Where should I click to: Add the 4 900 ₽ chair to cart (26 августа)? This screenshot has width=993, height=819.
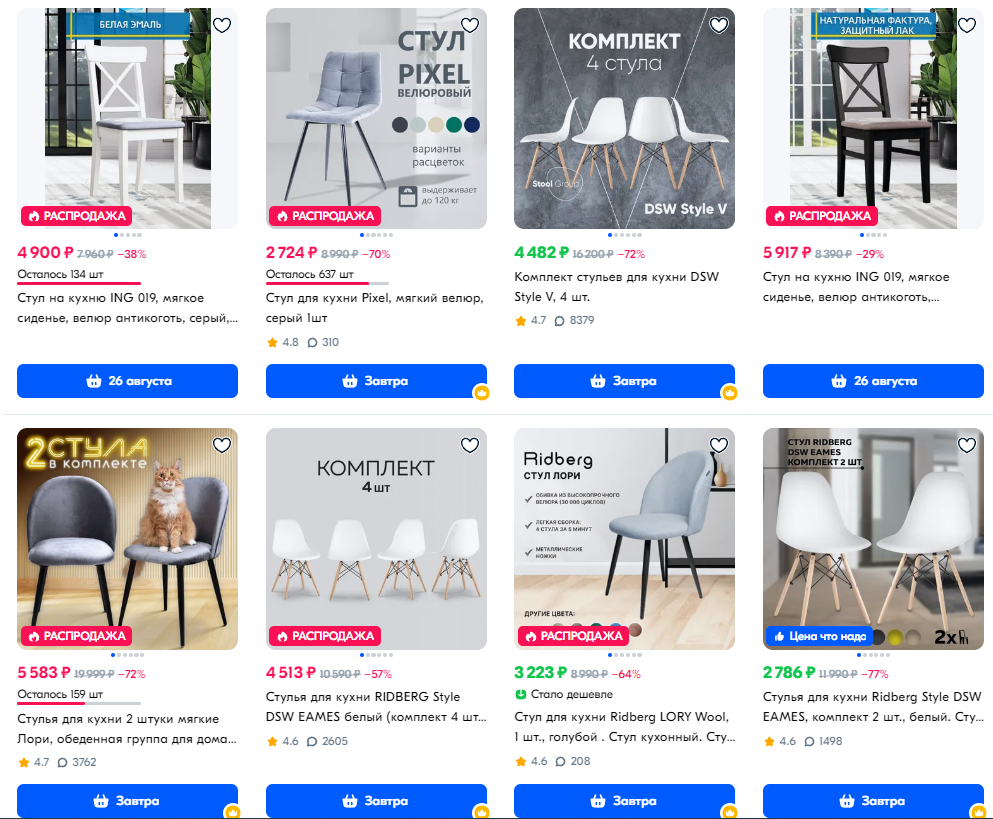pos(127,381)
